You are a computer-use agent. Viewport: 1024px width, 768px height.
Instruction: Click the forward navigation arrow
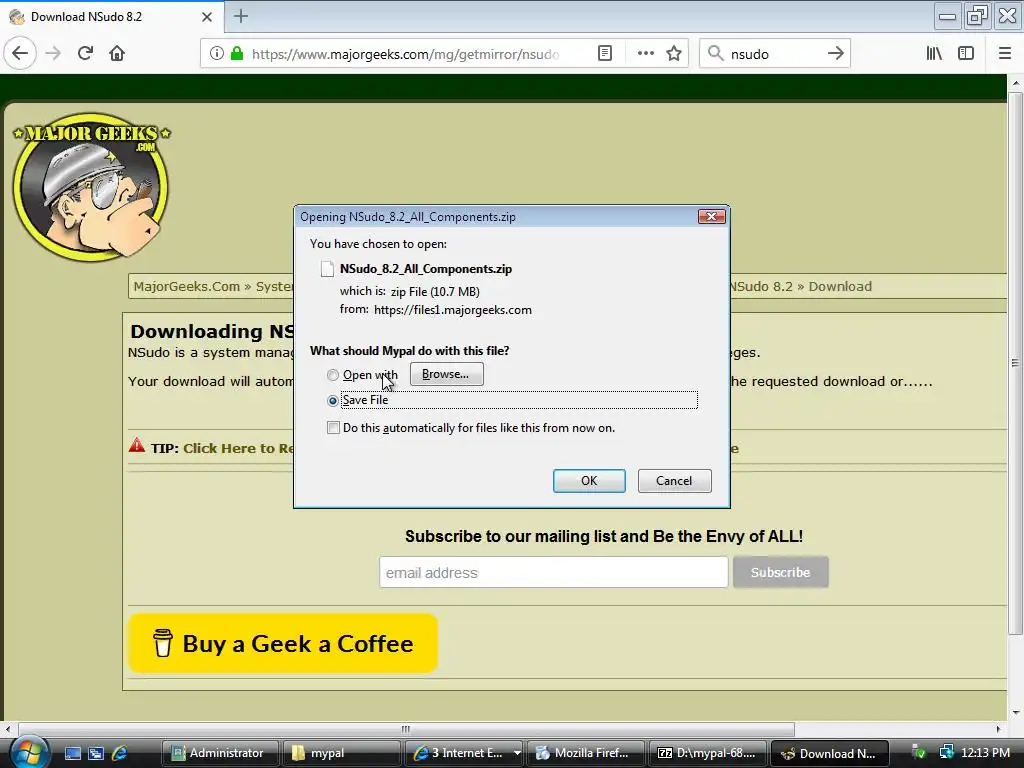pyautogui.click(x=53, y=53)
